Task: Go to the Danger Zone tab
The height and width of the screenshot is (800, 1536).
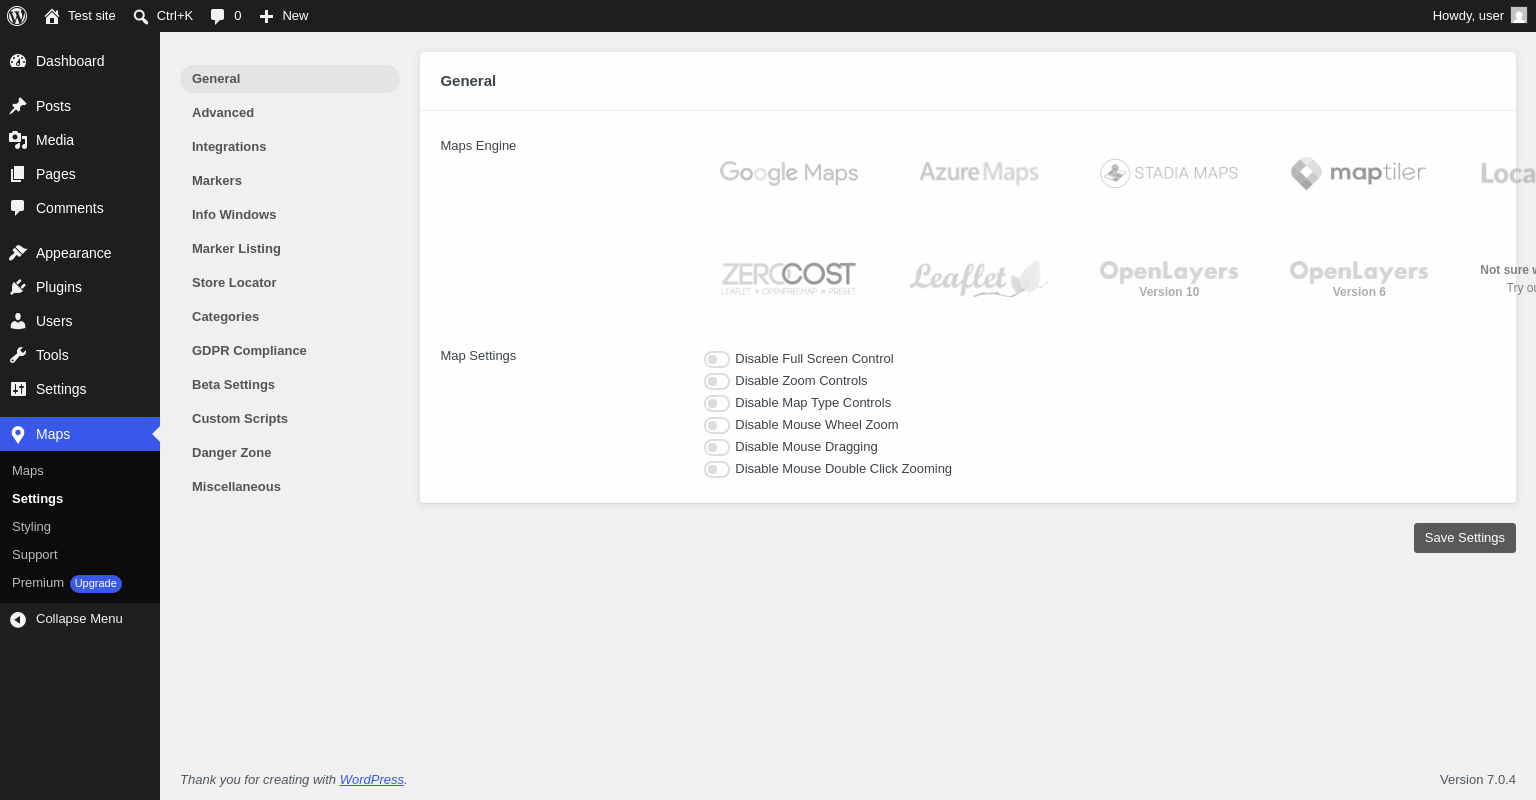Action: (x=290, y=453)
